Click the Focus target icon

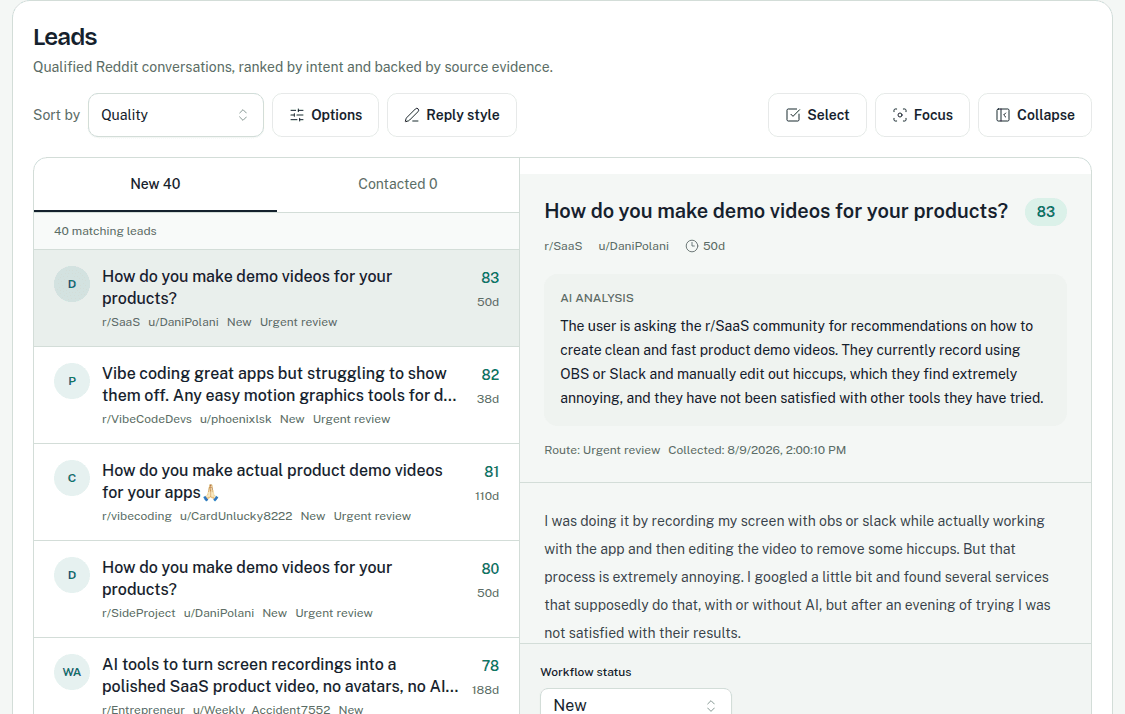[x=900, y=115]
